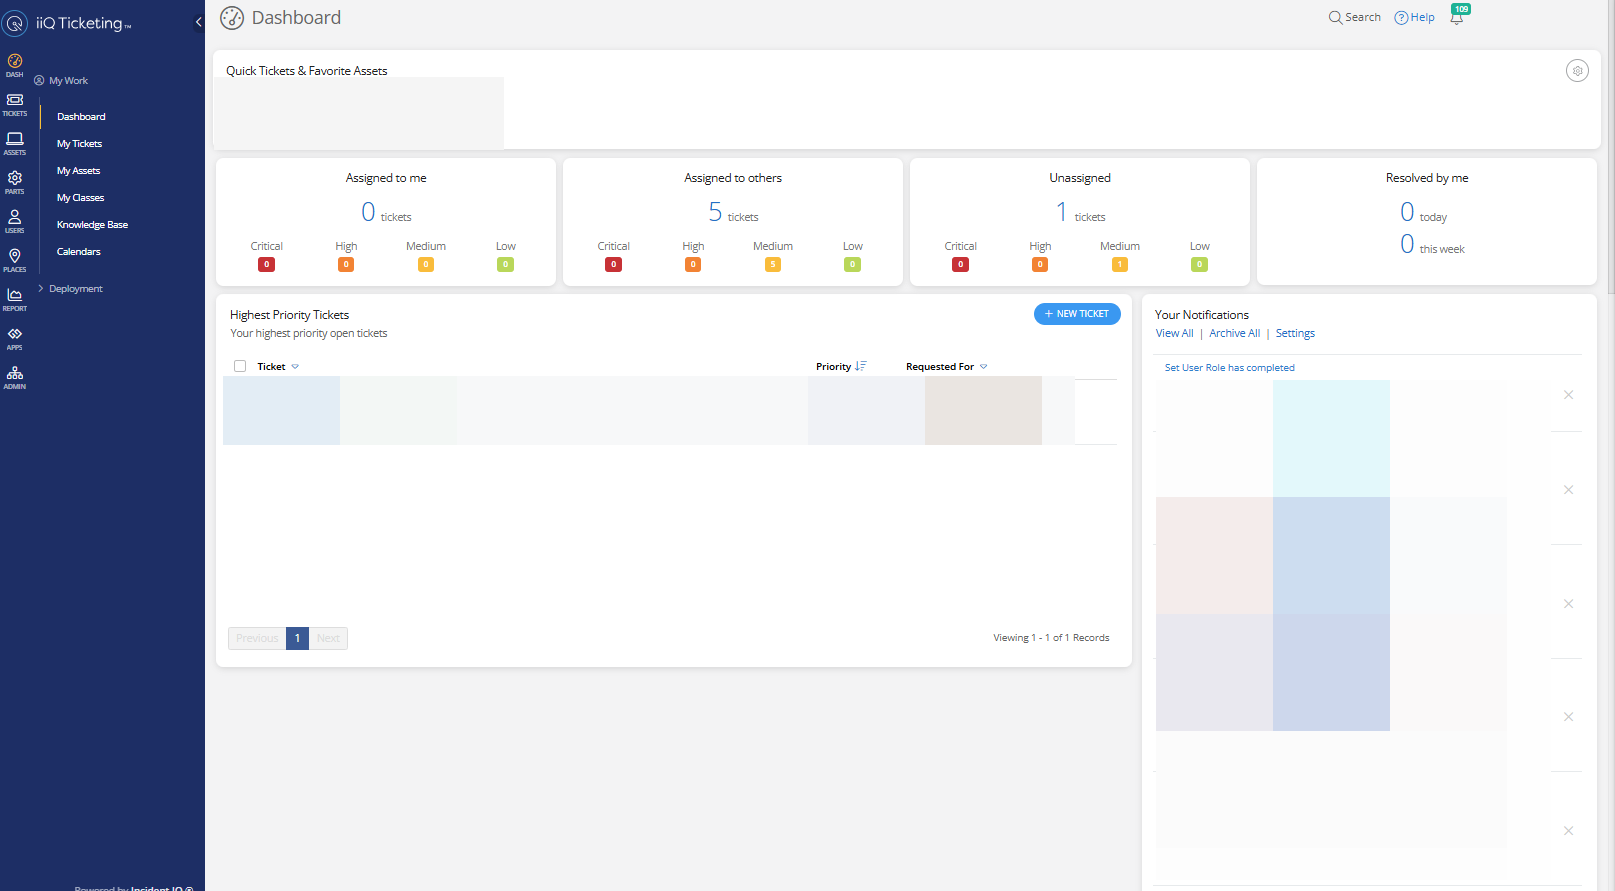Collapse the left sidebar with chevron

[x=198, y=22]
